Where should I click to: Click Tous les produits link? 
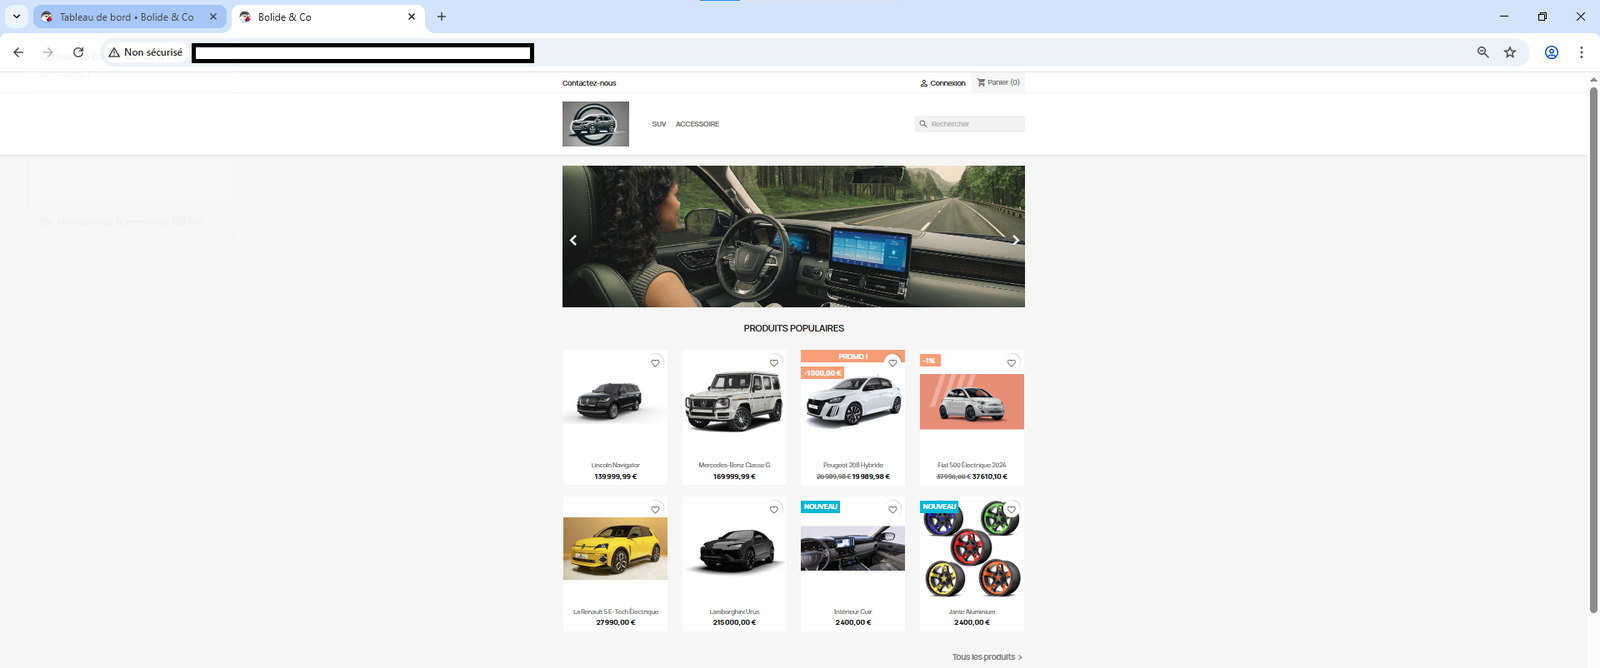(x=987, y=657)
